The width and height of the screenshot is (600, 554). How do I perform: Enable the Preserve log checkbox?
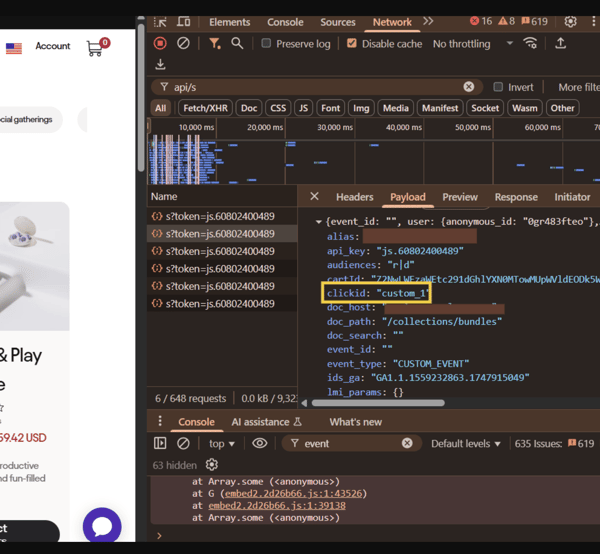click(266, 43)
